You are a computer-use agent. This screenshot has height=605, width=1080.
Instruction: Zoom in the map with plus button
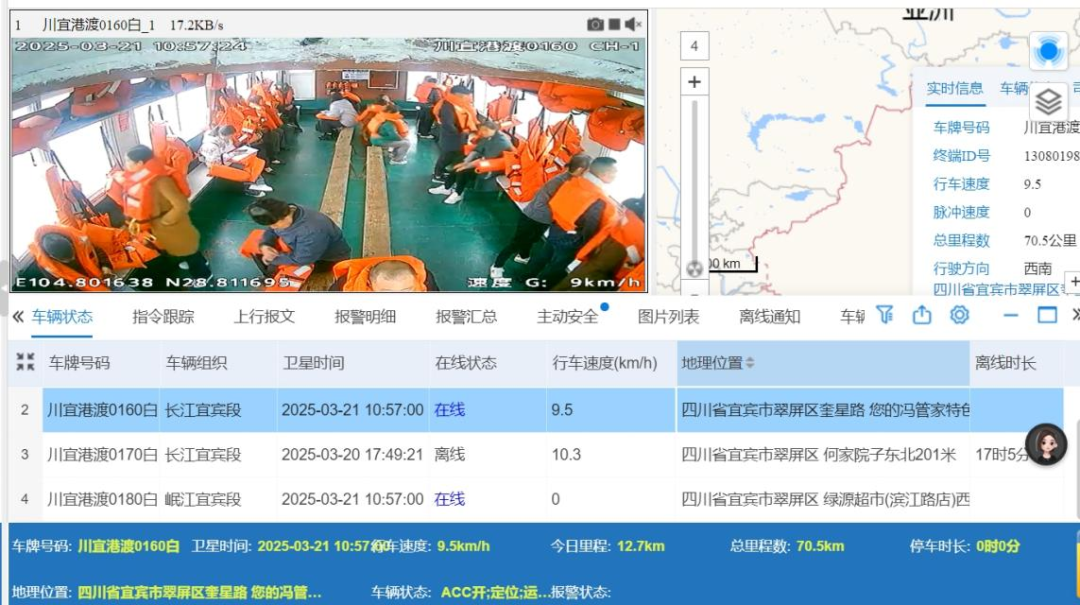pyautogui.click(x=694, y=82)
